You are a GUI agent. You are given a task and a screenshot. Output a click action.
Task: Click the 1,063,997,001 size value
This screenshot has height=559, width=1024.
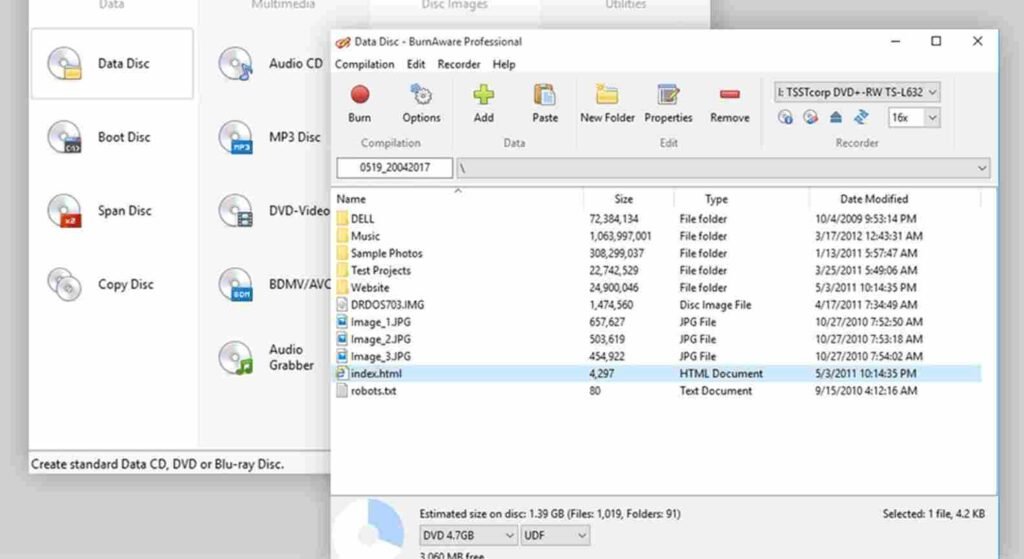[620, 236]
